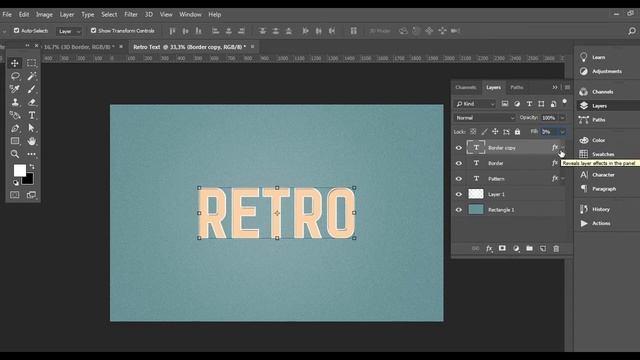The width and height of the screenshot is (640, 360).
Task: Select the Pen tool
Action: coord(15,128)
